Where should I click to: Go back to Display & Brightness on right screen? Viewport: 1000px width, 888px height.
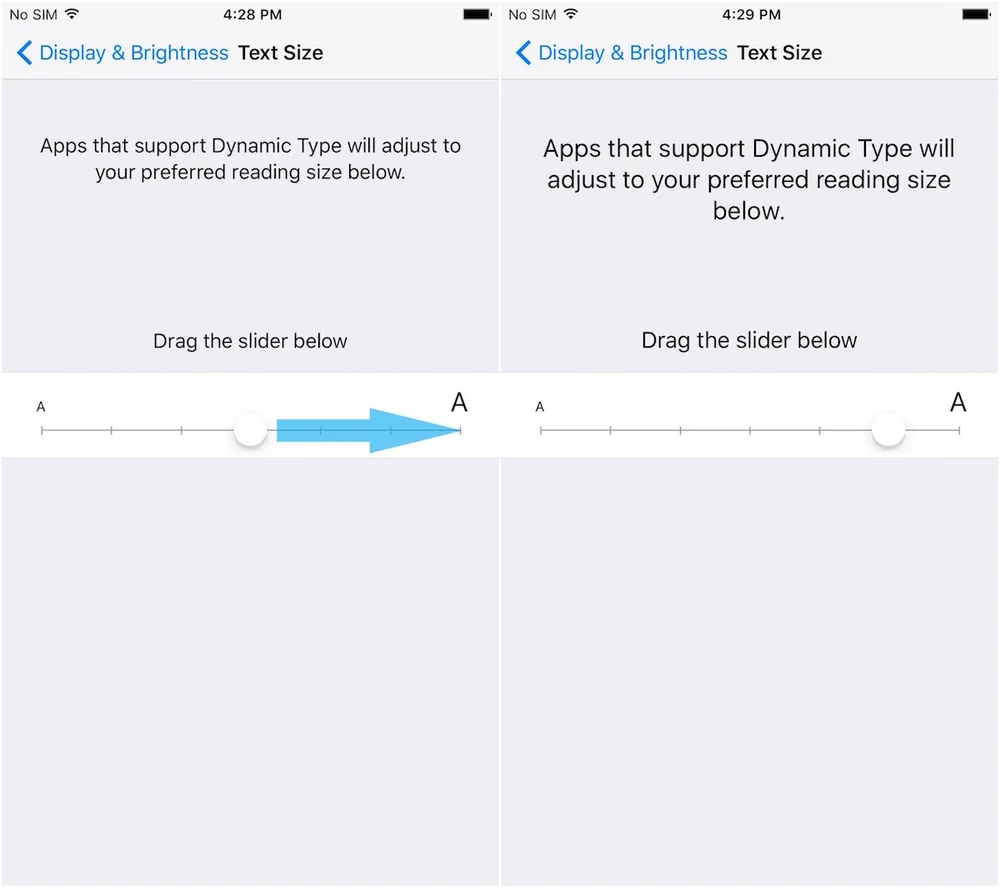click(x=632, y=53)
